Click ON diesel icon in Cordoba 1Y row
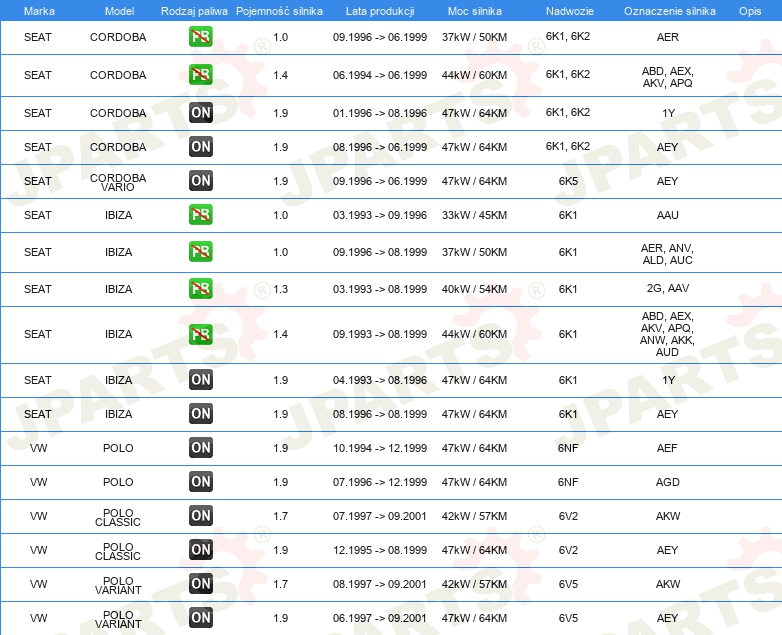Viewport: 782px width, 635px height. pyautogui.click(x=200, y=113)
